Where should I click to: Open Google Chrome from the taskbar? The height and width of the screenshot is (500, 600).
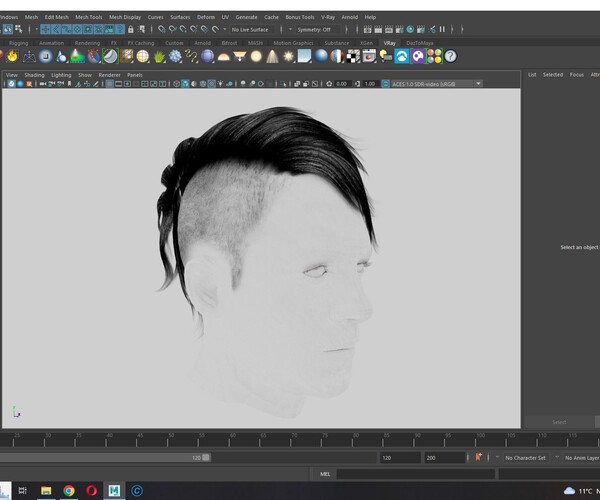[69, 490]
